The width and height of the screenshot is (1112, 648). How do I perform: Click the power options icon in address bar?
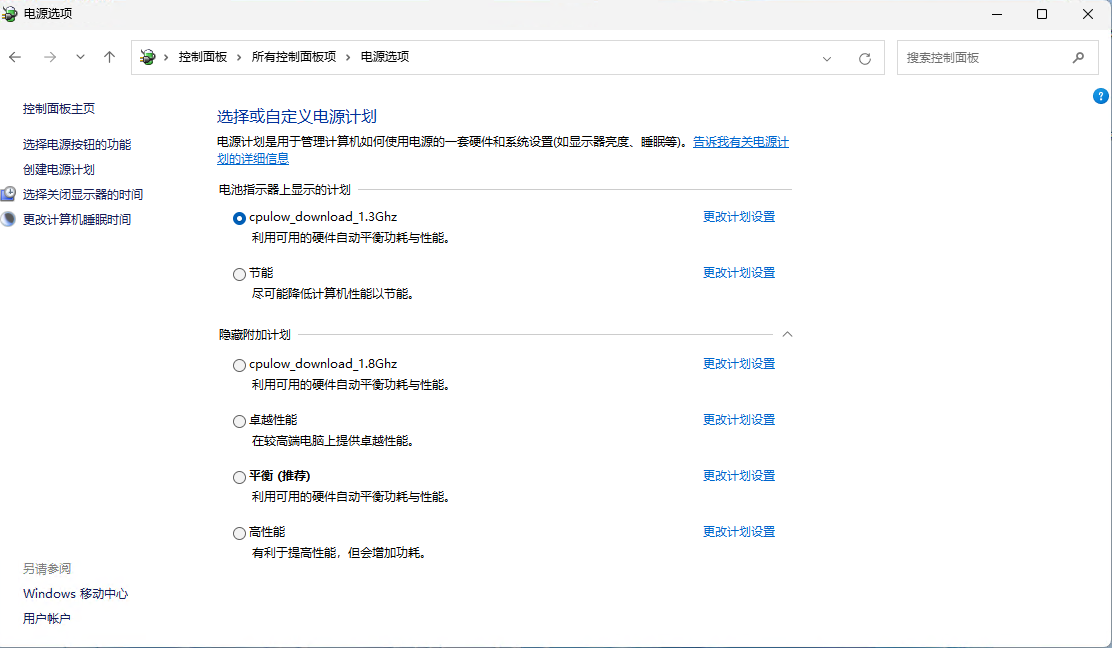pos(148,57)
